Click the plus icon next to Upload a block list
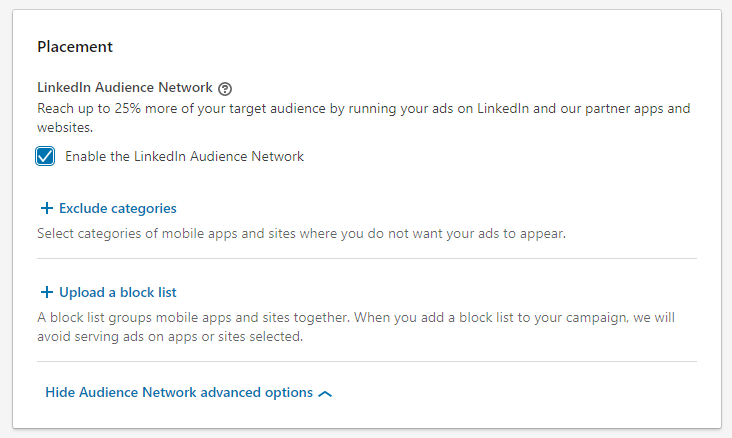The height and width of the screenshot is (438, 732). (x=46, y=293)
